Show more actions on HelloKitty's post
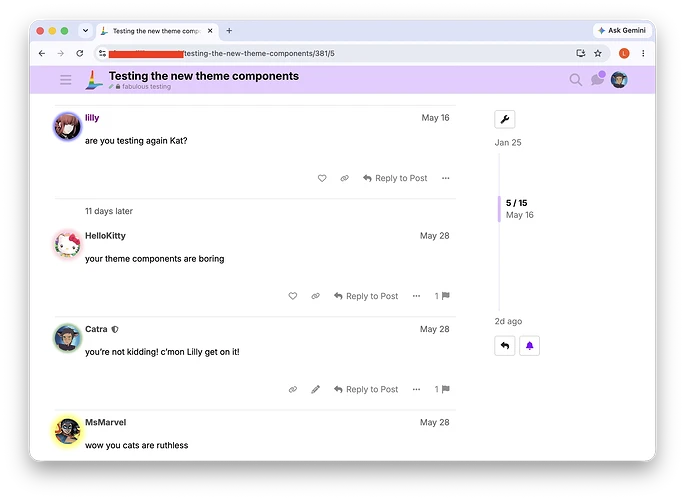Viewport: 684px width, 500px height. 416,296
